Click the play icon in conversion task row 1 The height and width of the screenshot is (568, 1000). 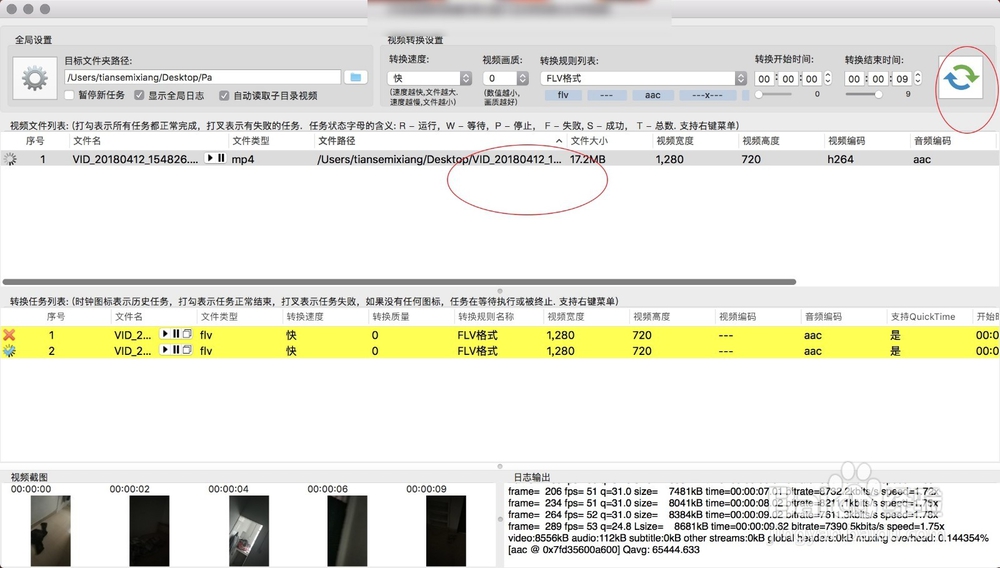[x=166, y=334]
